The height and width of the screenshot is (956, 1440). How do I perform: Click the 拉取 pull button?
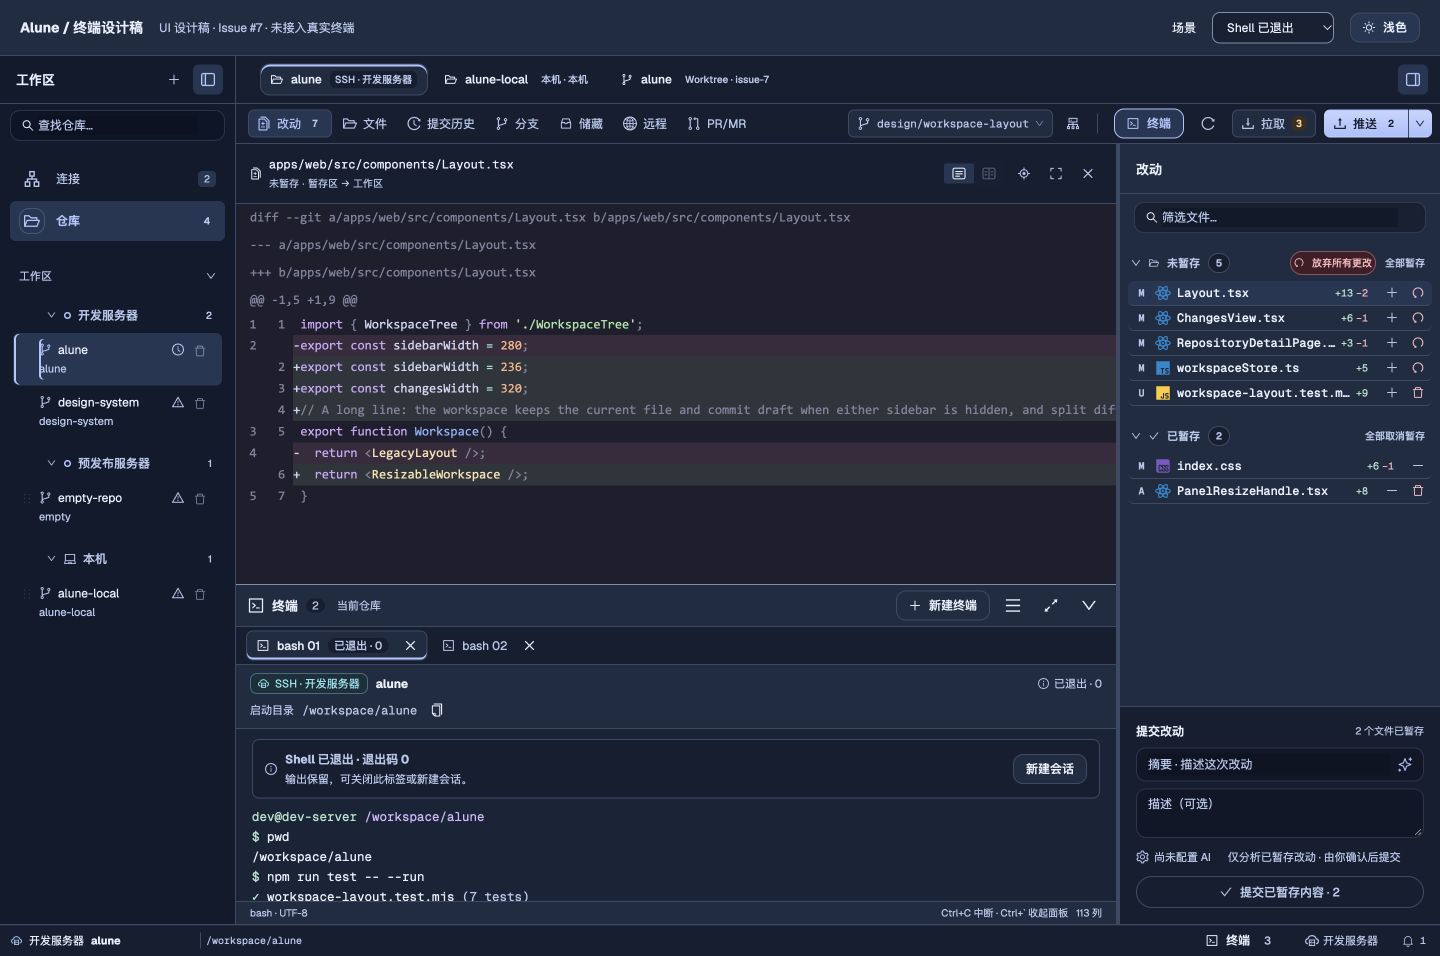click(1274, 123)
